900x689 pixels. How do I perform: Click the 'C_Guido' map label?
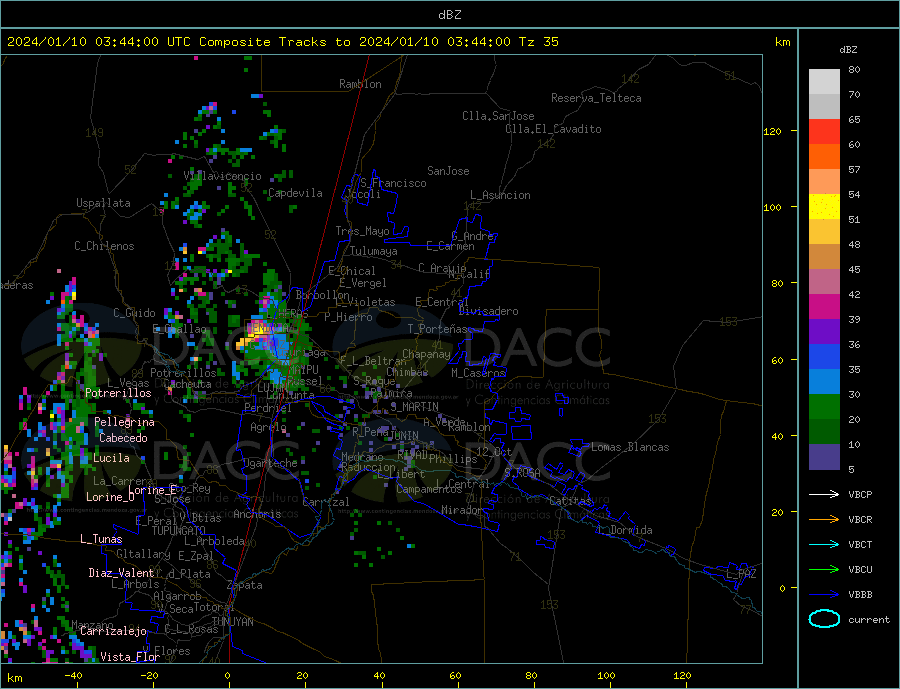(134, 313)
